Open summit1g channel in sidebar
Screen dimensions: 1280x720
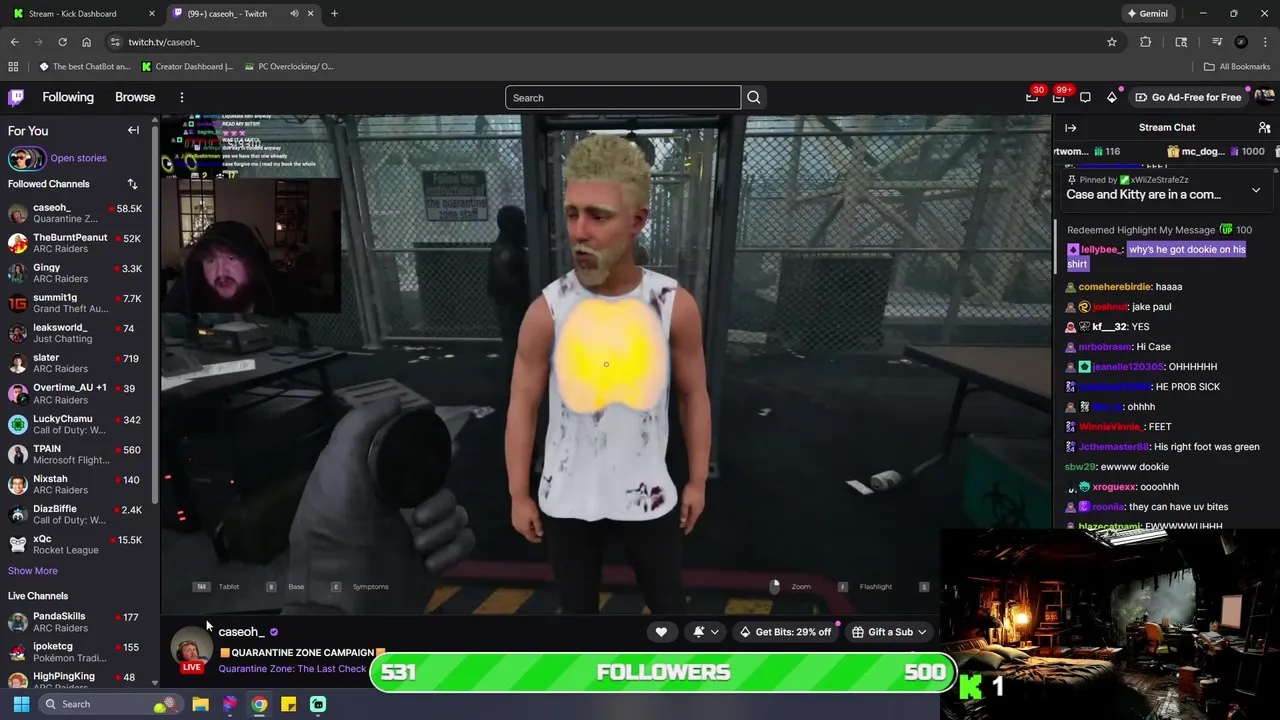[x=74, y=303]
